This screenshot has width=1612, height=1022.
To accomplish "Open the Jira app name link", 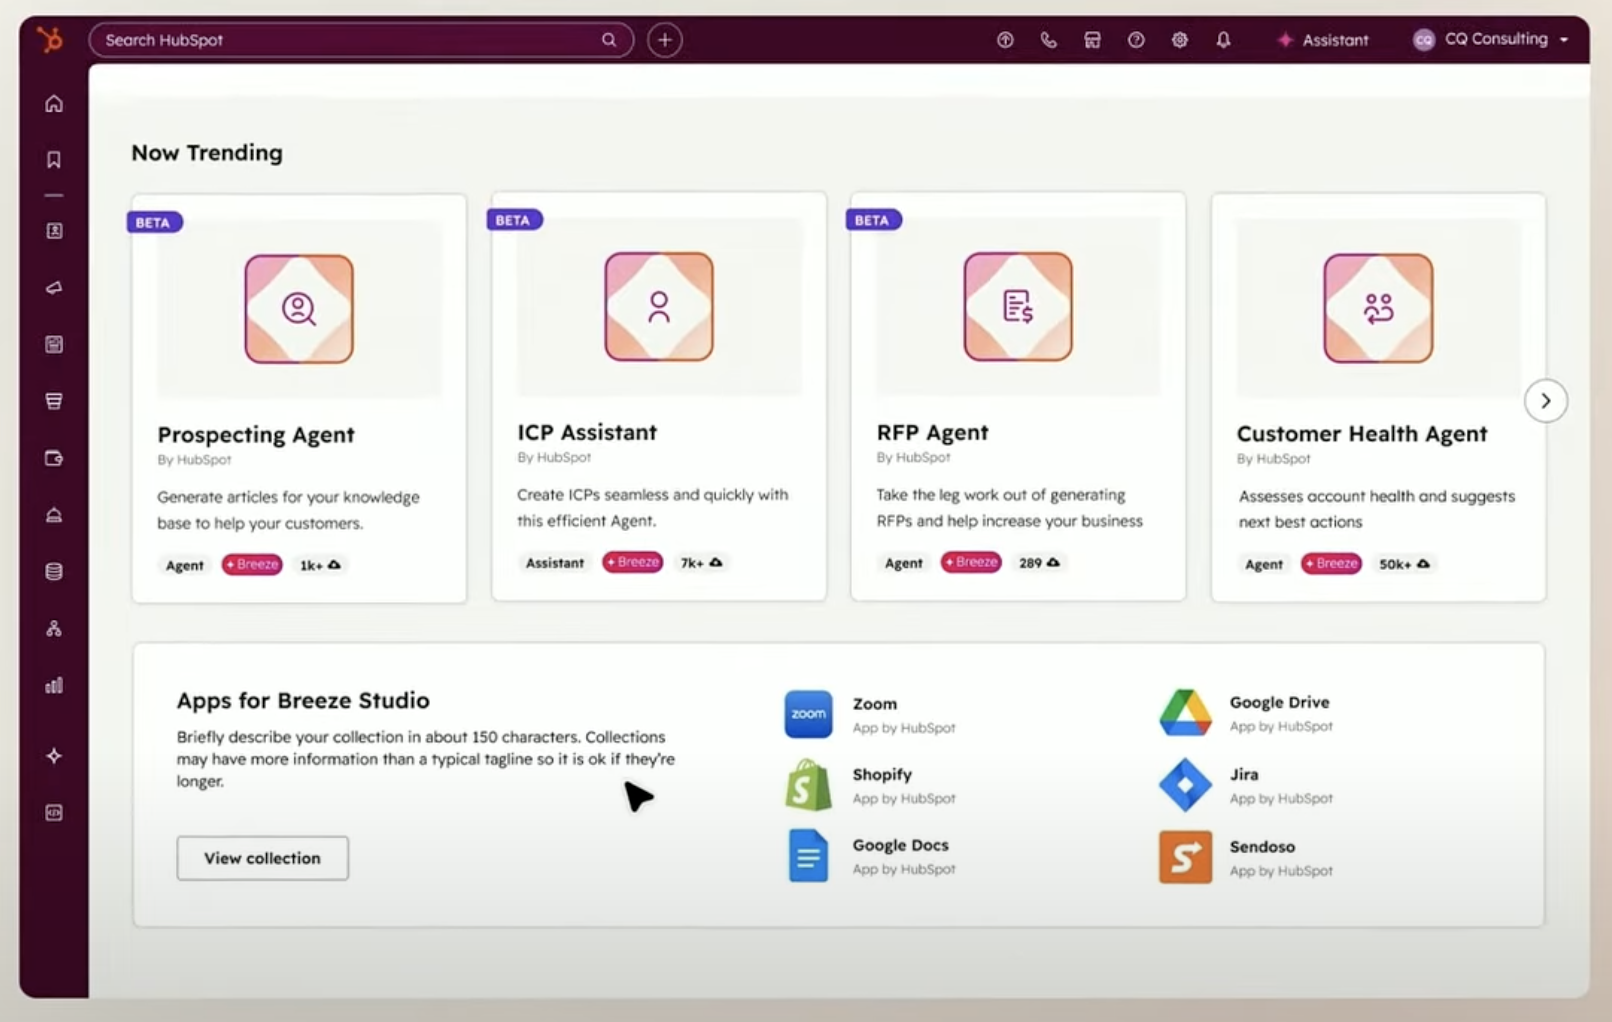I will [1244, 774].
